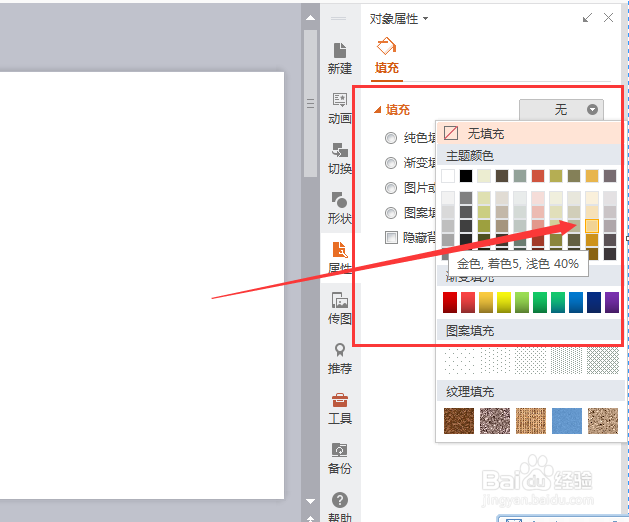
Task: Select the woven burlap texture fill
Action: click(531, 421)
